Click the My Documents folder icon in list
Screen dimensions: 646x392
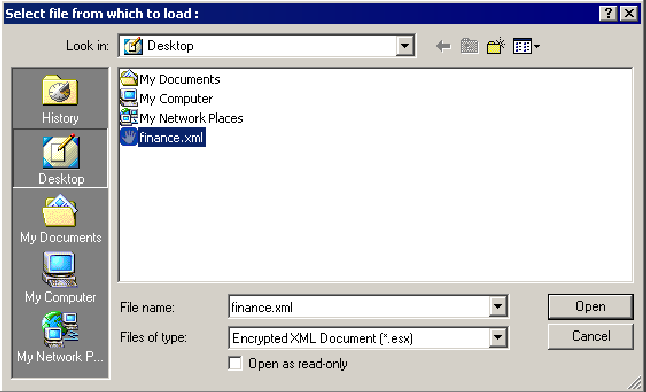click(129, 78)
